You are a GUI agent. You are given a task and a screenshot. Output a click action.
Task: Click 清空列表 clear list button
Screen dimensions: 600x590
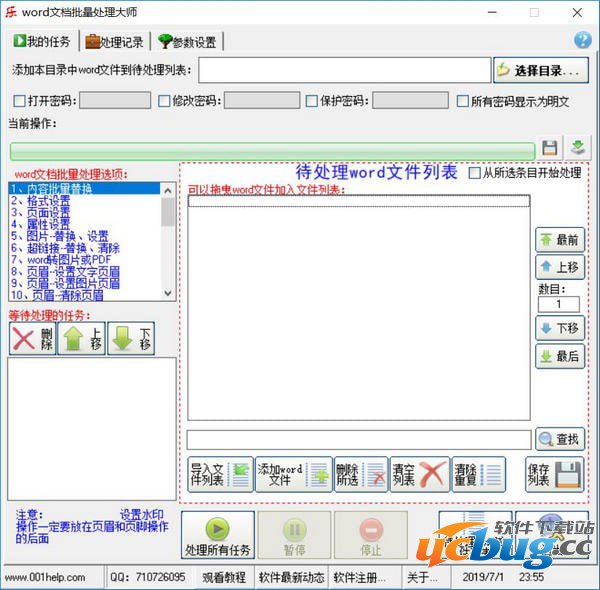(x=419, y=474)
